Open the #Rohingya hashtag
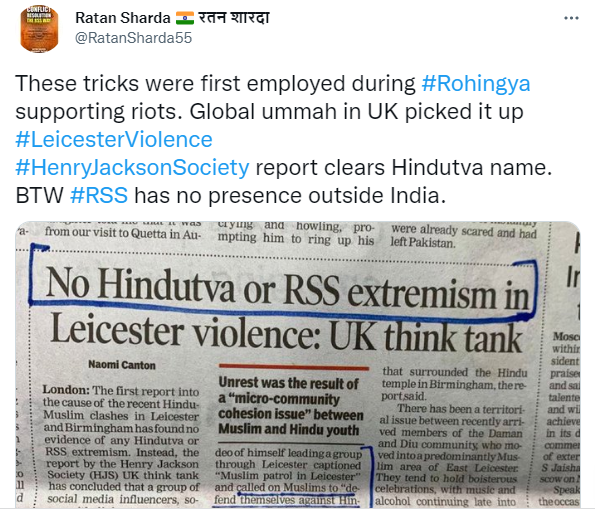595x509 pixels. 476,84
